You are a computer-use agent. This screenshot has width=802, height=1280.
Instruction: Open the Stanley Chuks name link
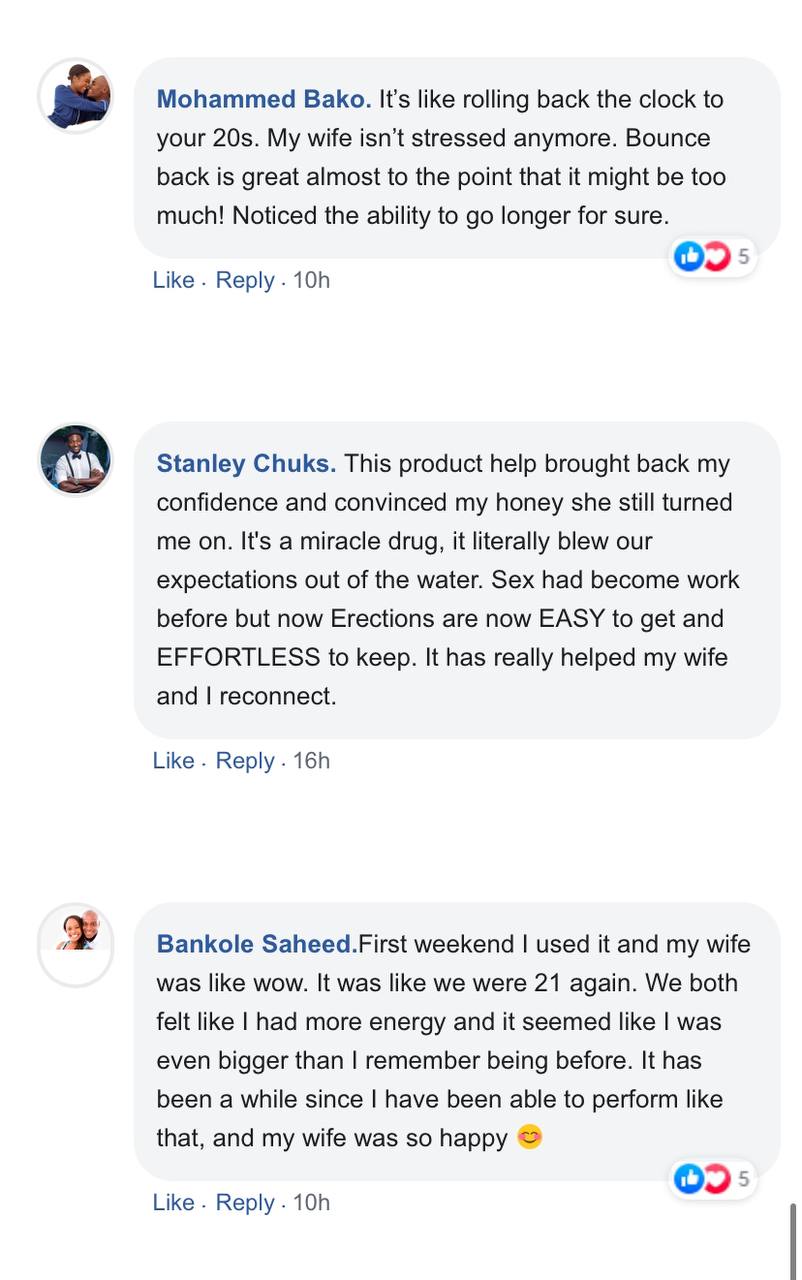247,464
